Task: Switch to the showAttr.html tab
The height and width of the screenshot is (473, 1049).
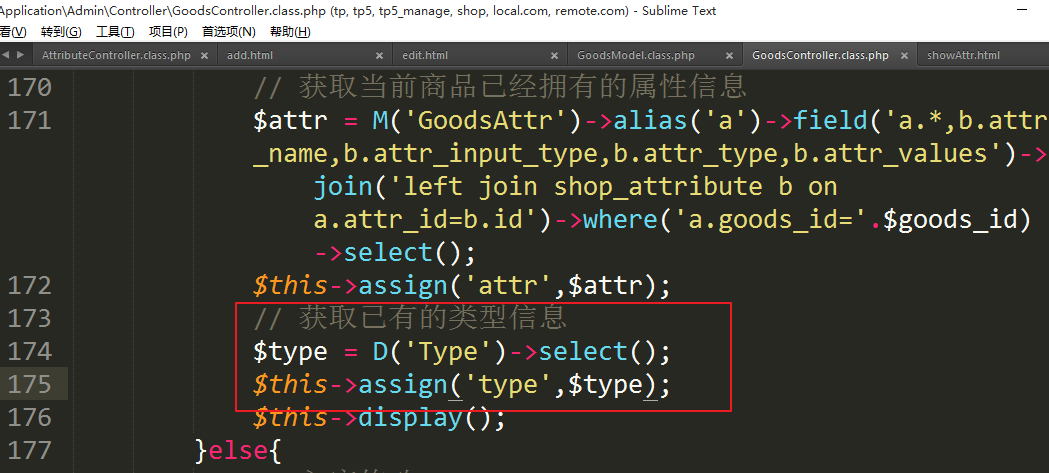Action: tap(963, 56)
